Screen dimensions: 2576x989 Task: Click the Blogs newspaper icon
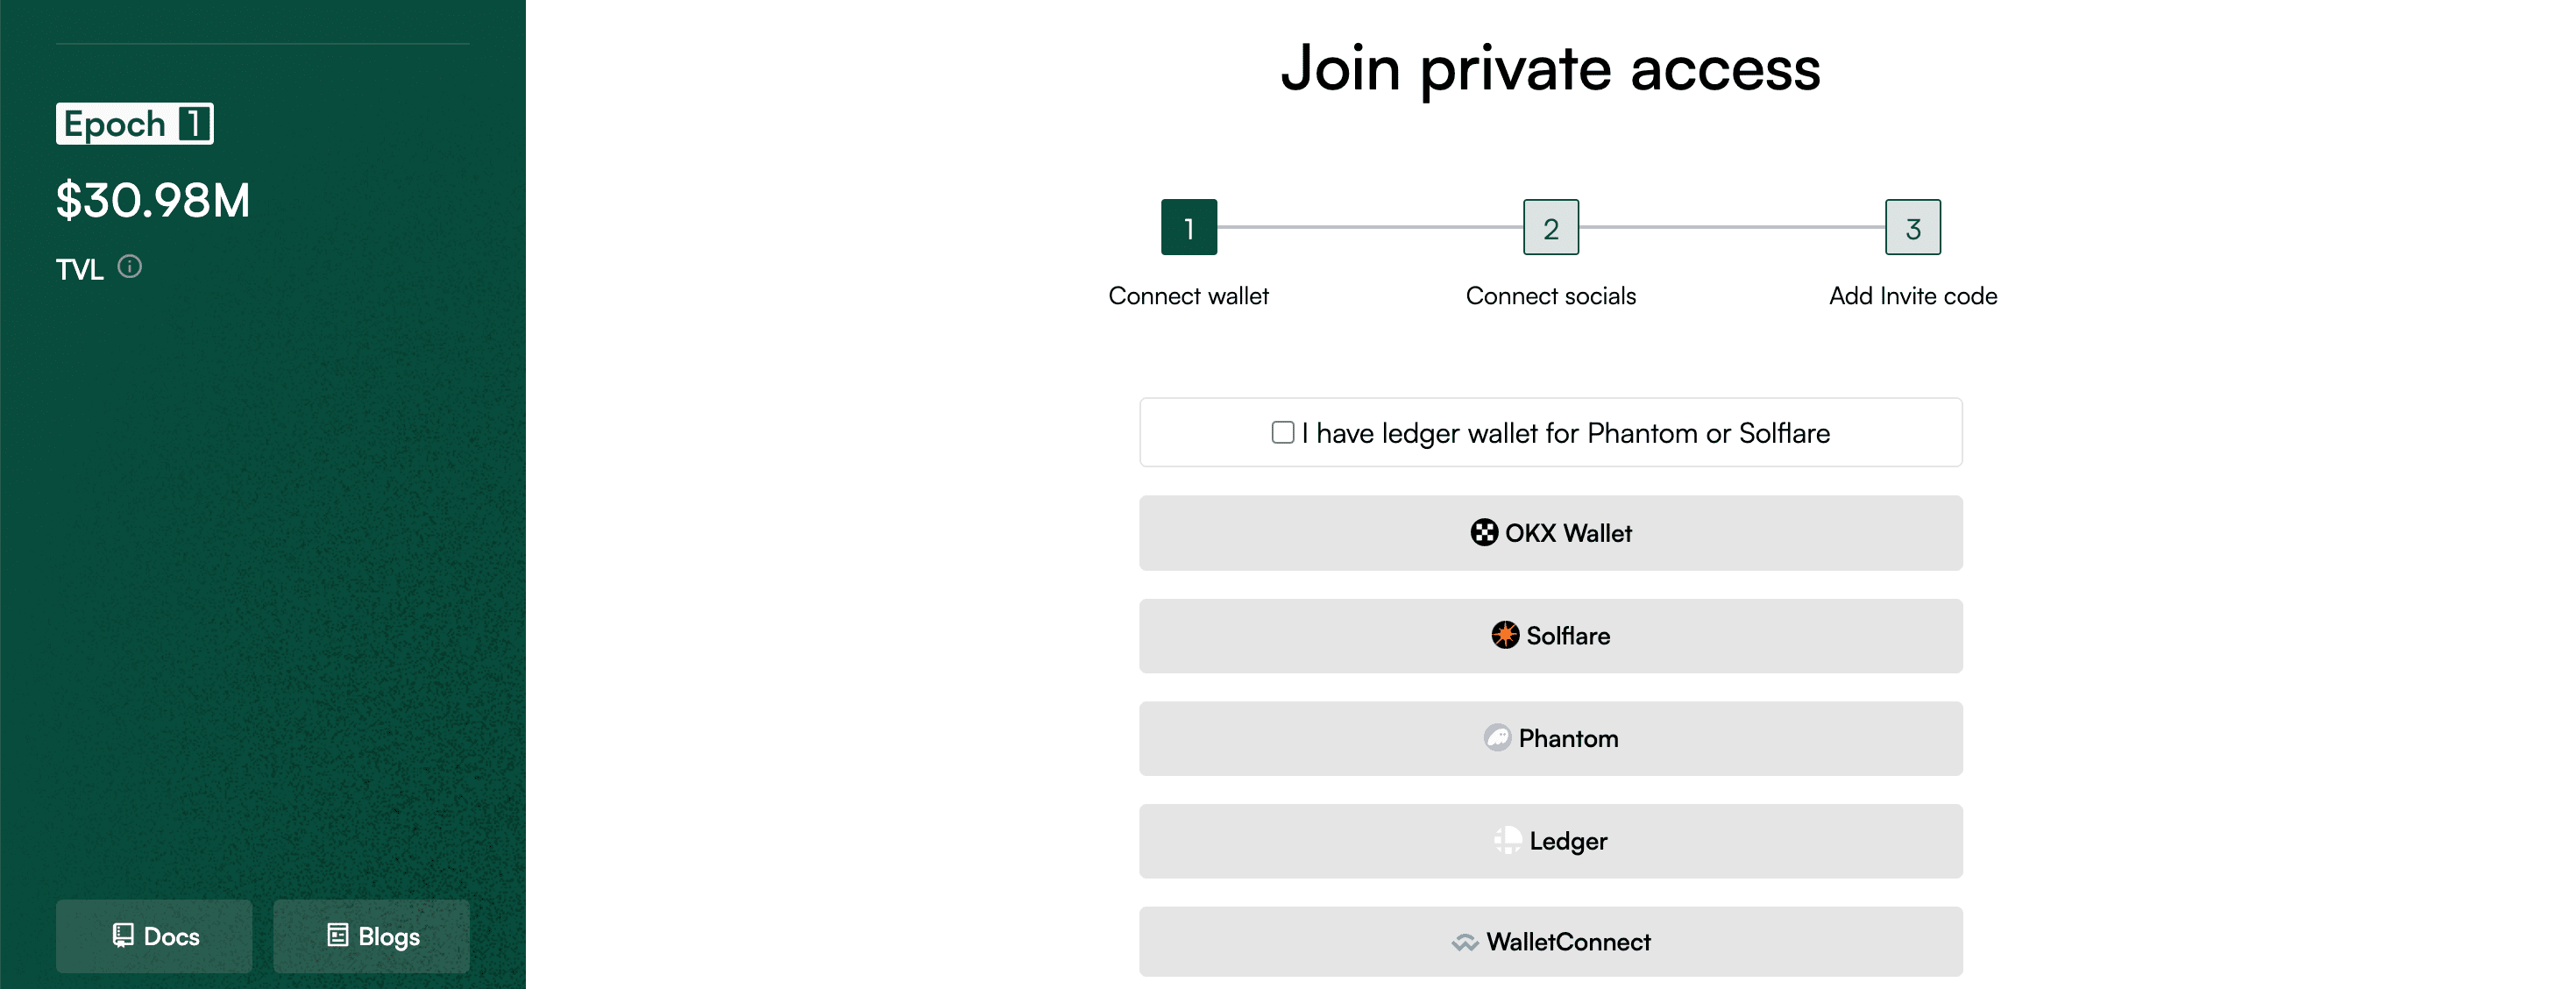(x=338, y=935)
